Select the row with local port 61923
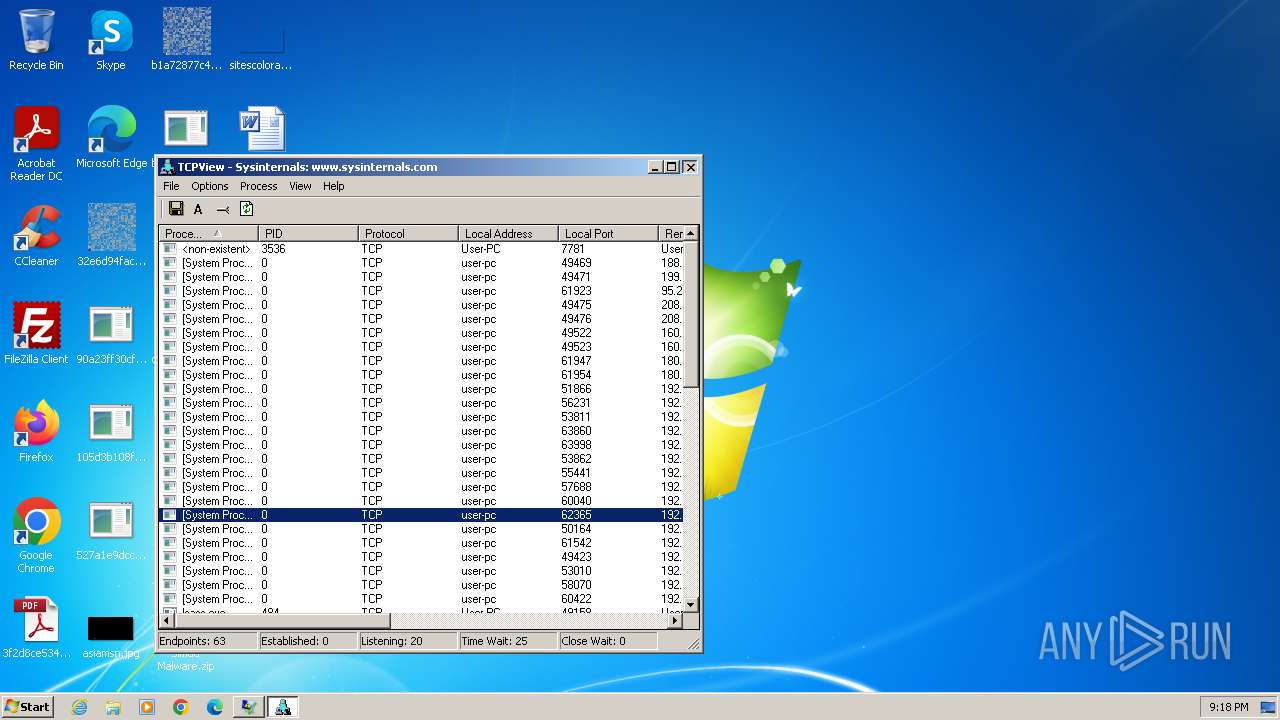Screen dimensions: 1280x720 point(421,291)
